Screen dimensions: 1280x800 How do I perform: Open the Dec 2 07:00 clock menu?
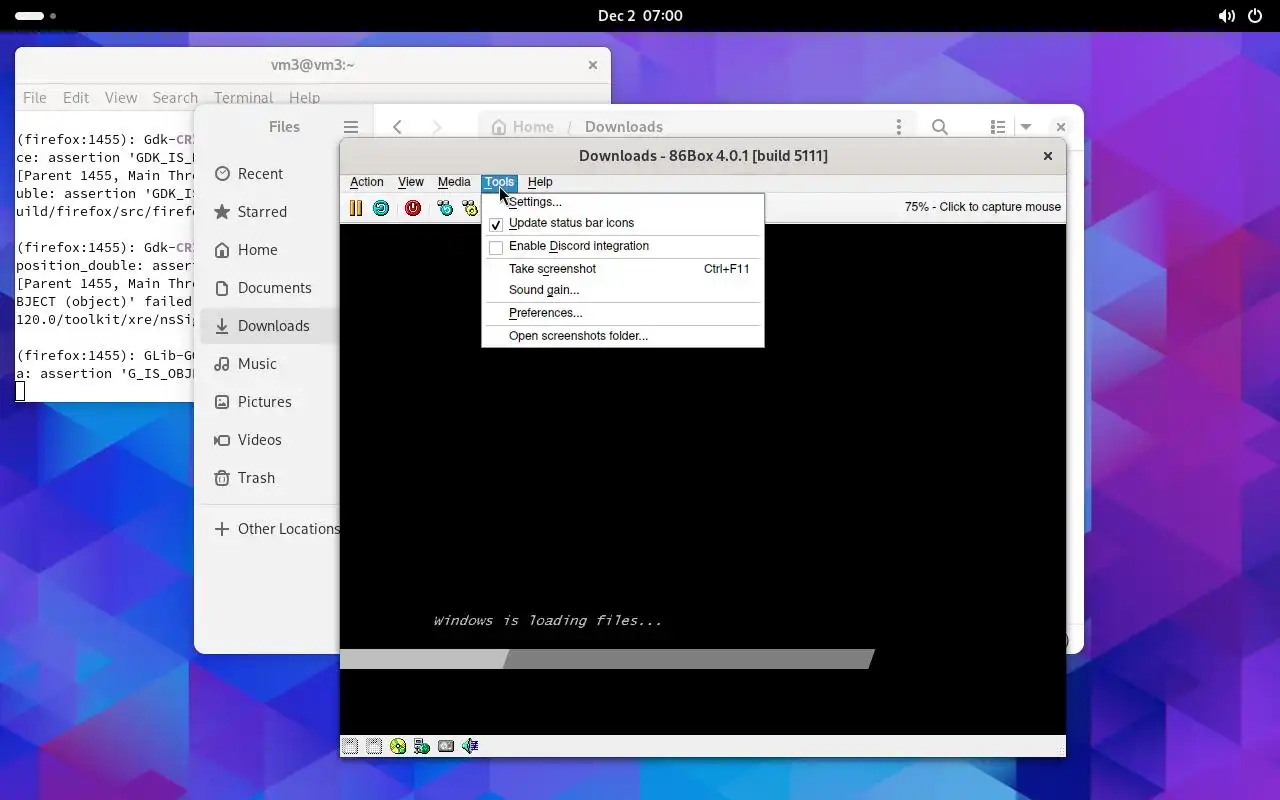[x=640, y=16]
